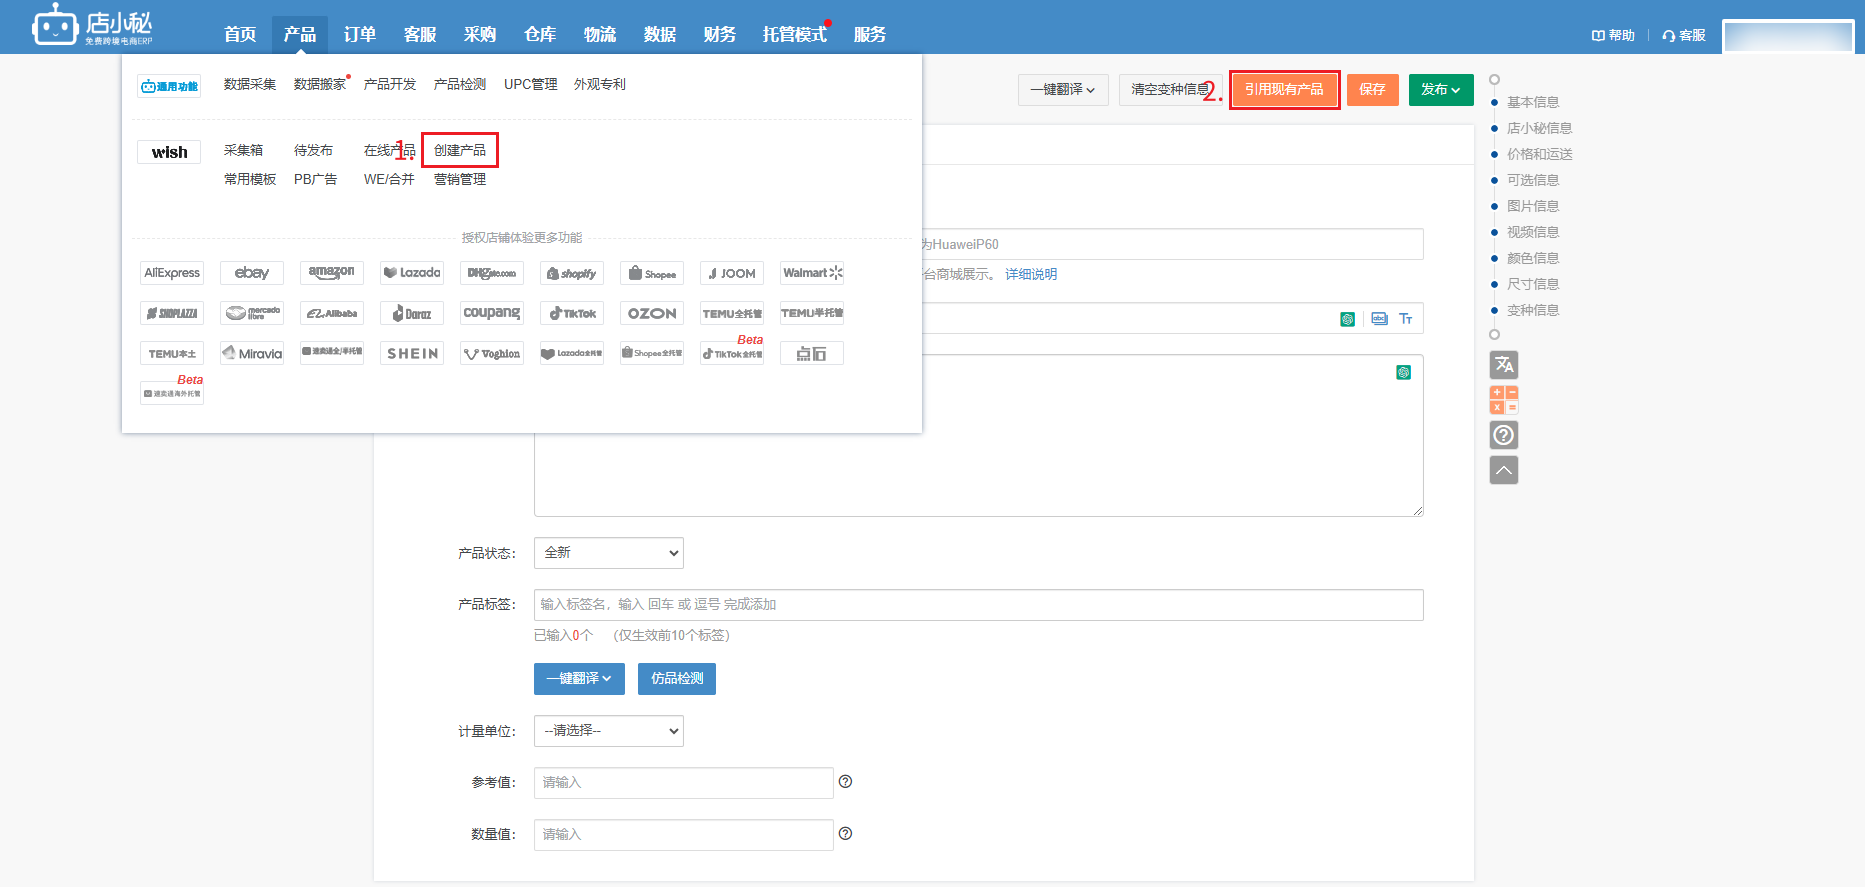Choose the OZON platform logo
Viewport: 1865px width, 887px height.
click(x=652, y=313)
